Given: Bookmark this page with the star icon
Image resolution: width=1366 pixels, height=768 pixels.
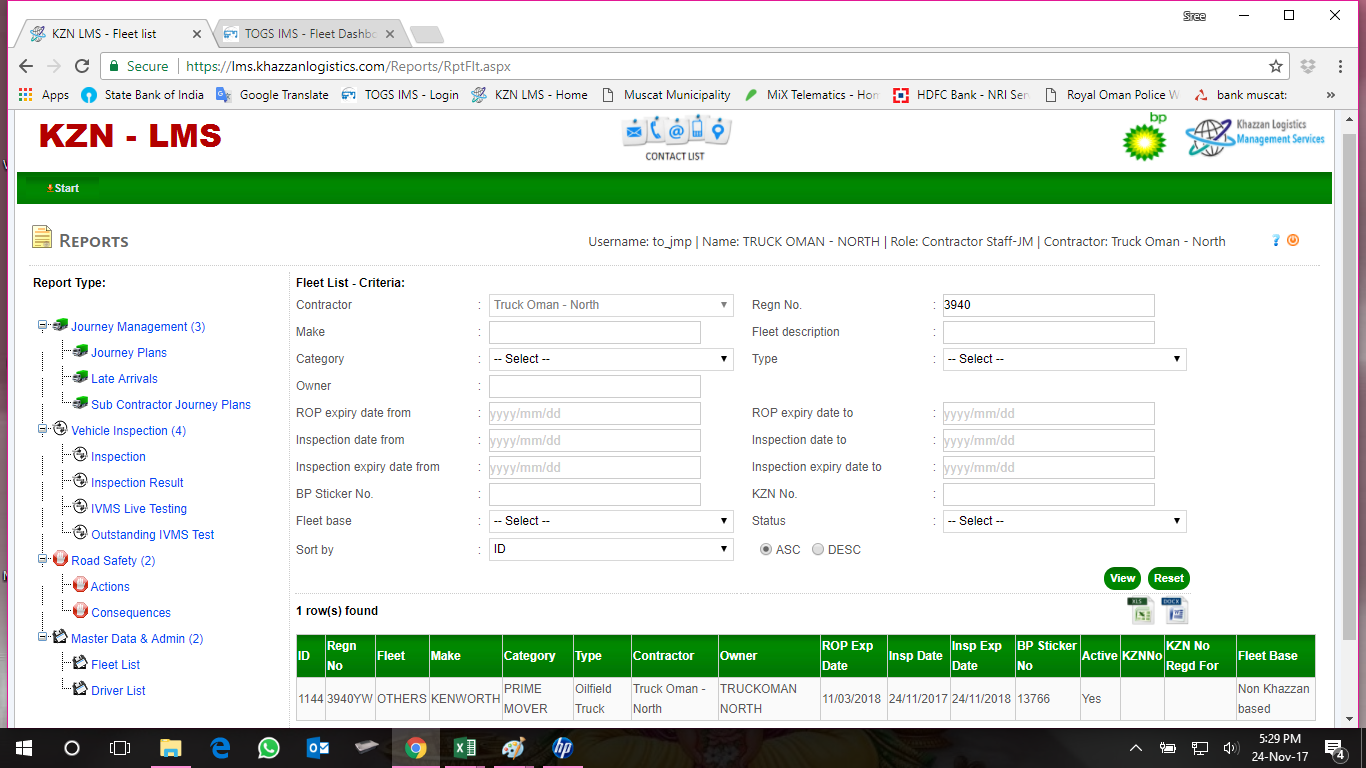Looking at the screenshot, I should 1275,66.
